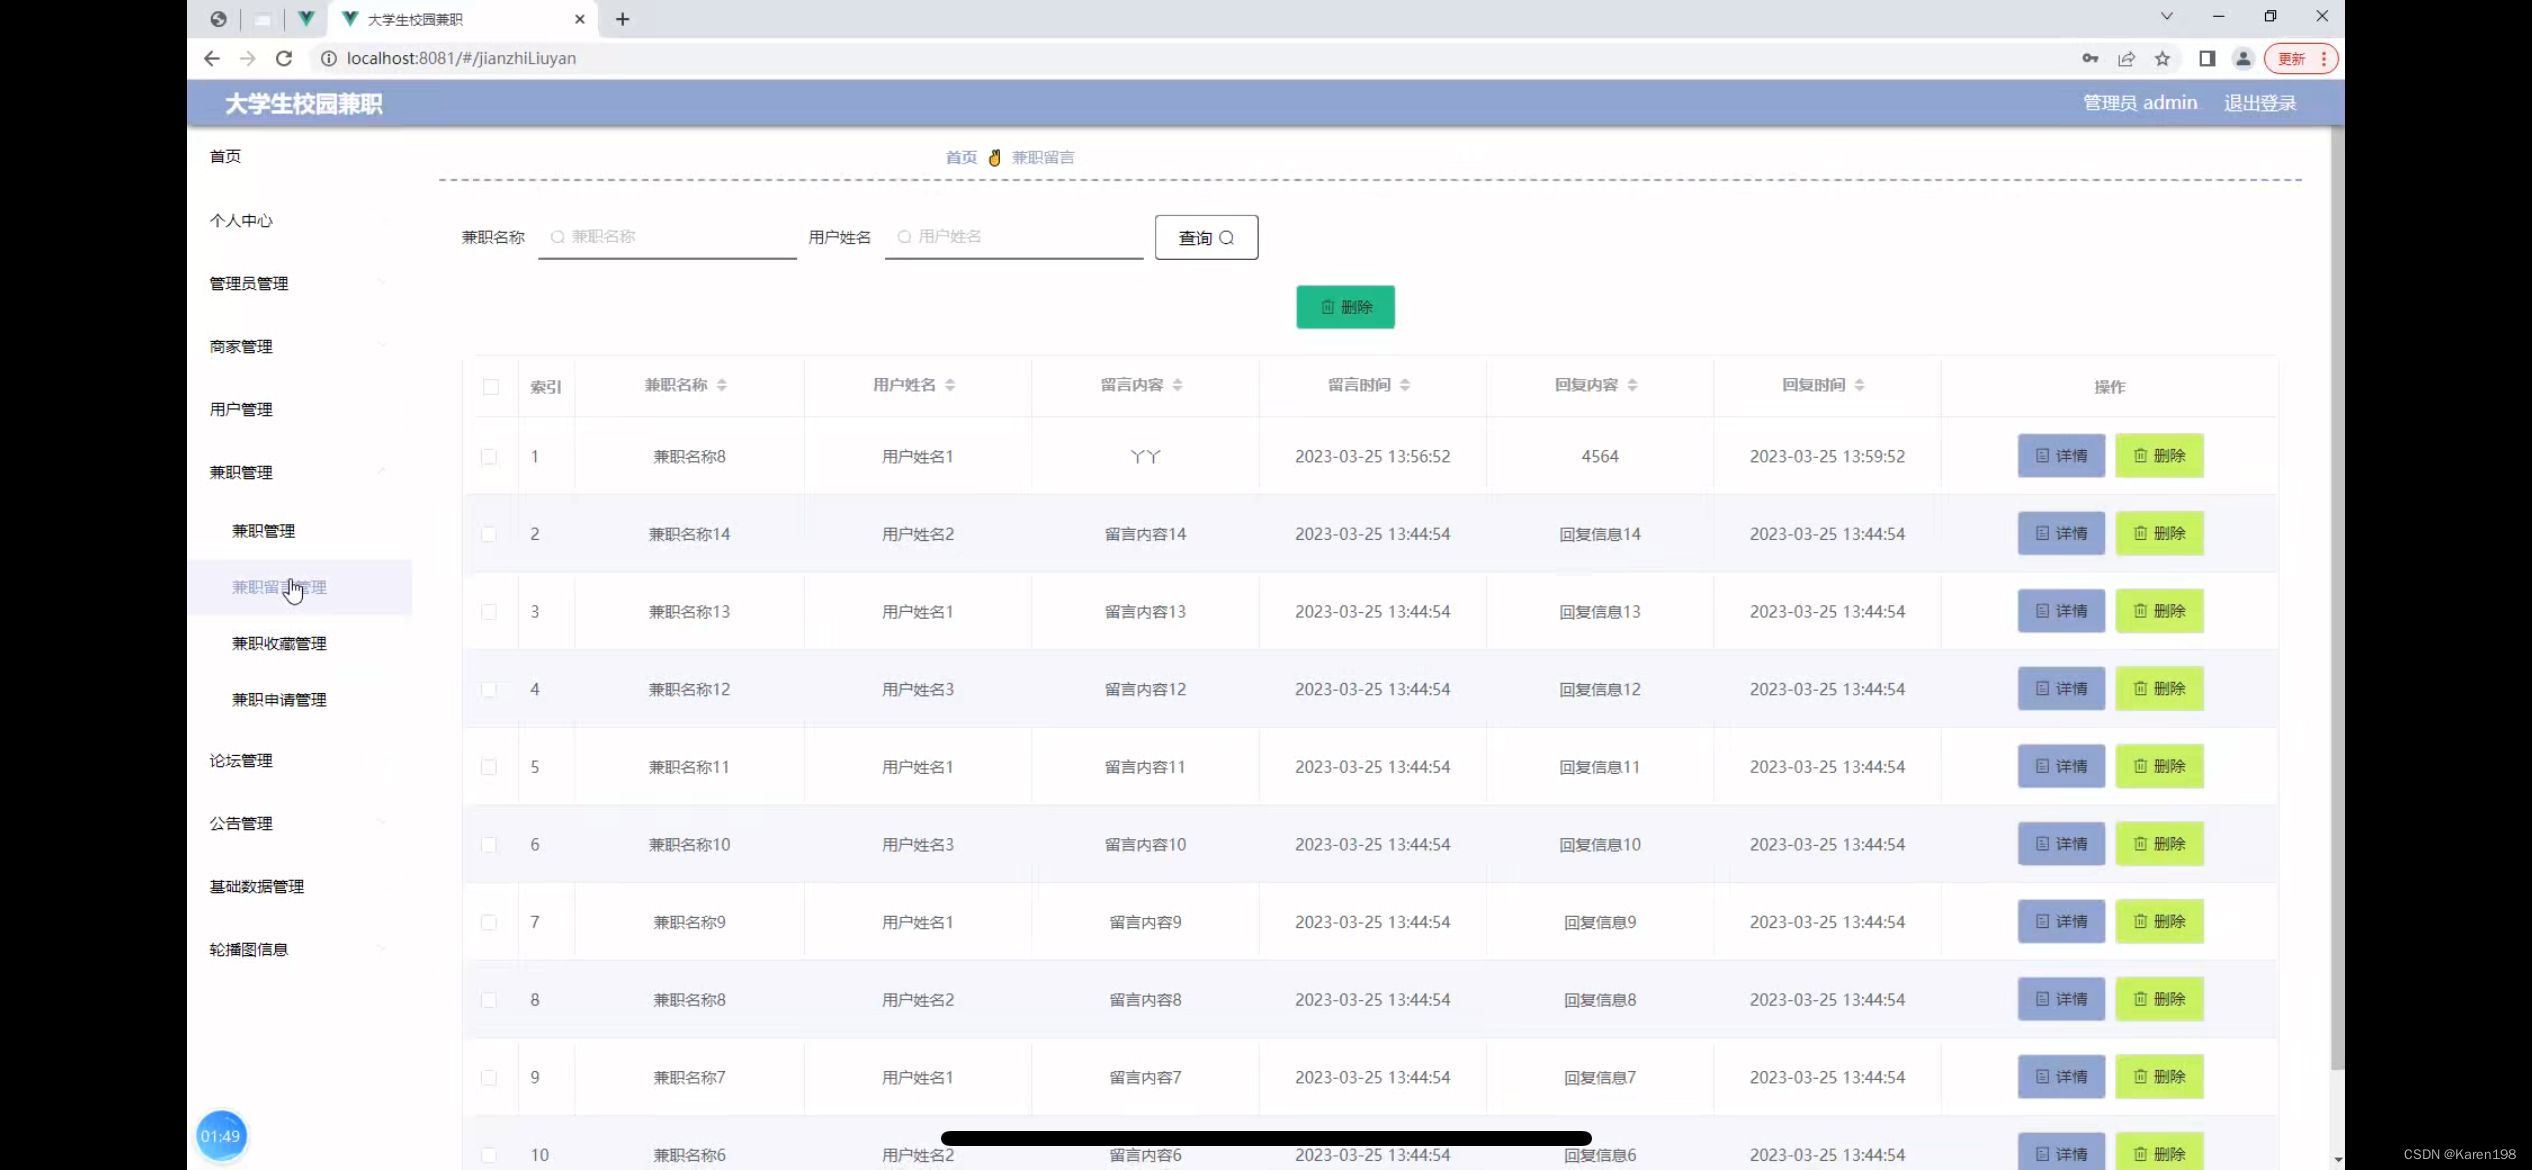The image size is (2532, 1170).
Task: Click the forward navigation arrow
Action: [247, 58]
